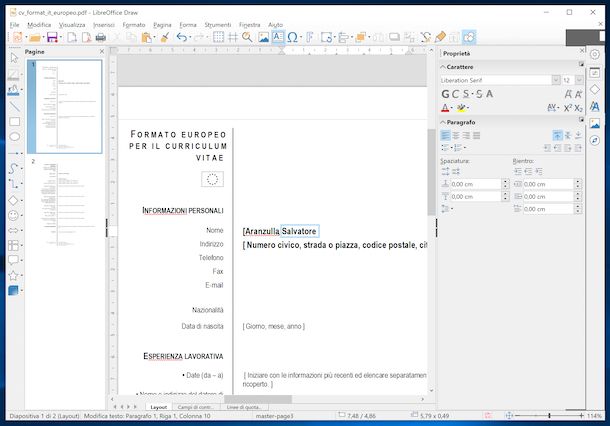Viewport: 610px width, 426px height.
Task: Select the Line drawing tool
Action: 14,106
